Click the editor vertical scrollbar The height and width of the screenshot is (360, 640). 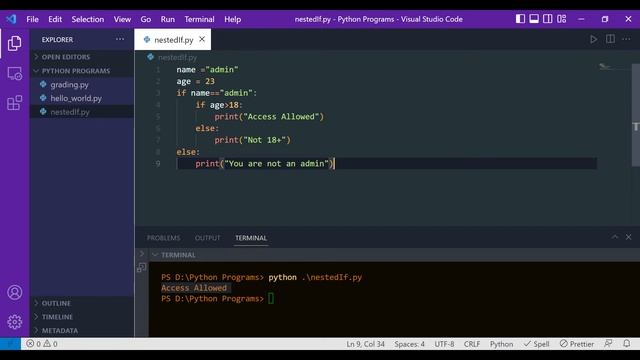[636, 115]
